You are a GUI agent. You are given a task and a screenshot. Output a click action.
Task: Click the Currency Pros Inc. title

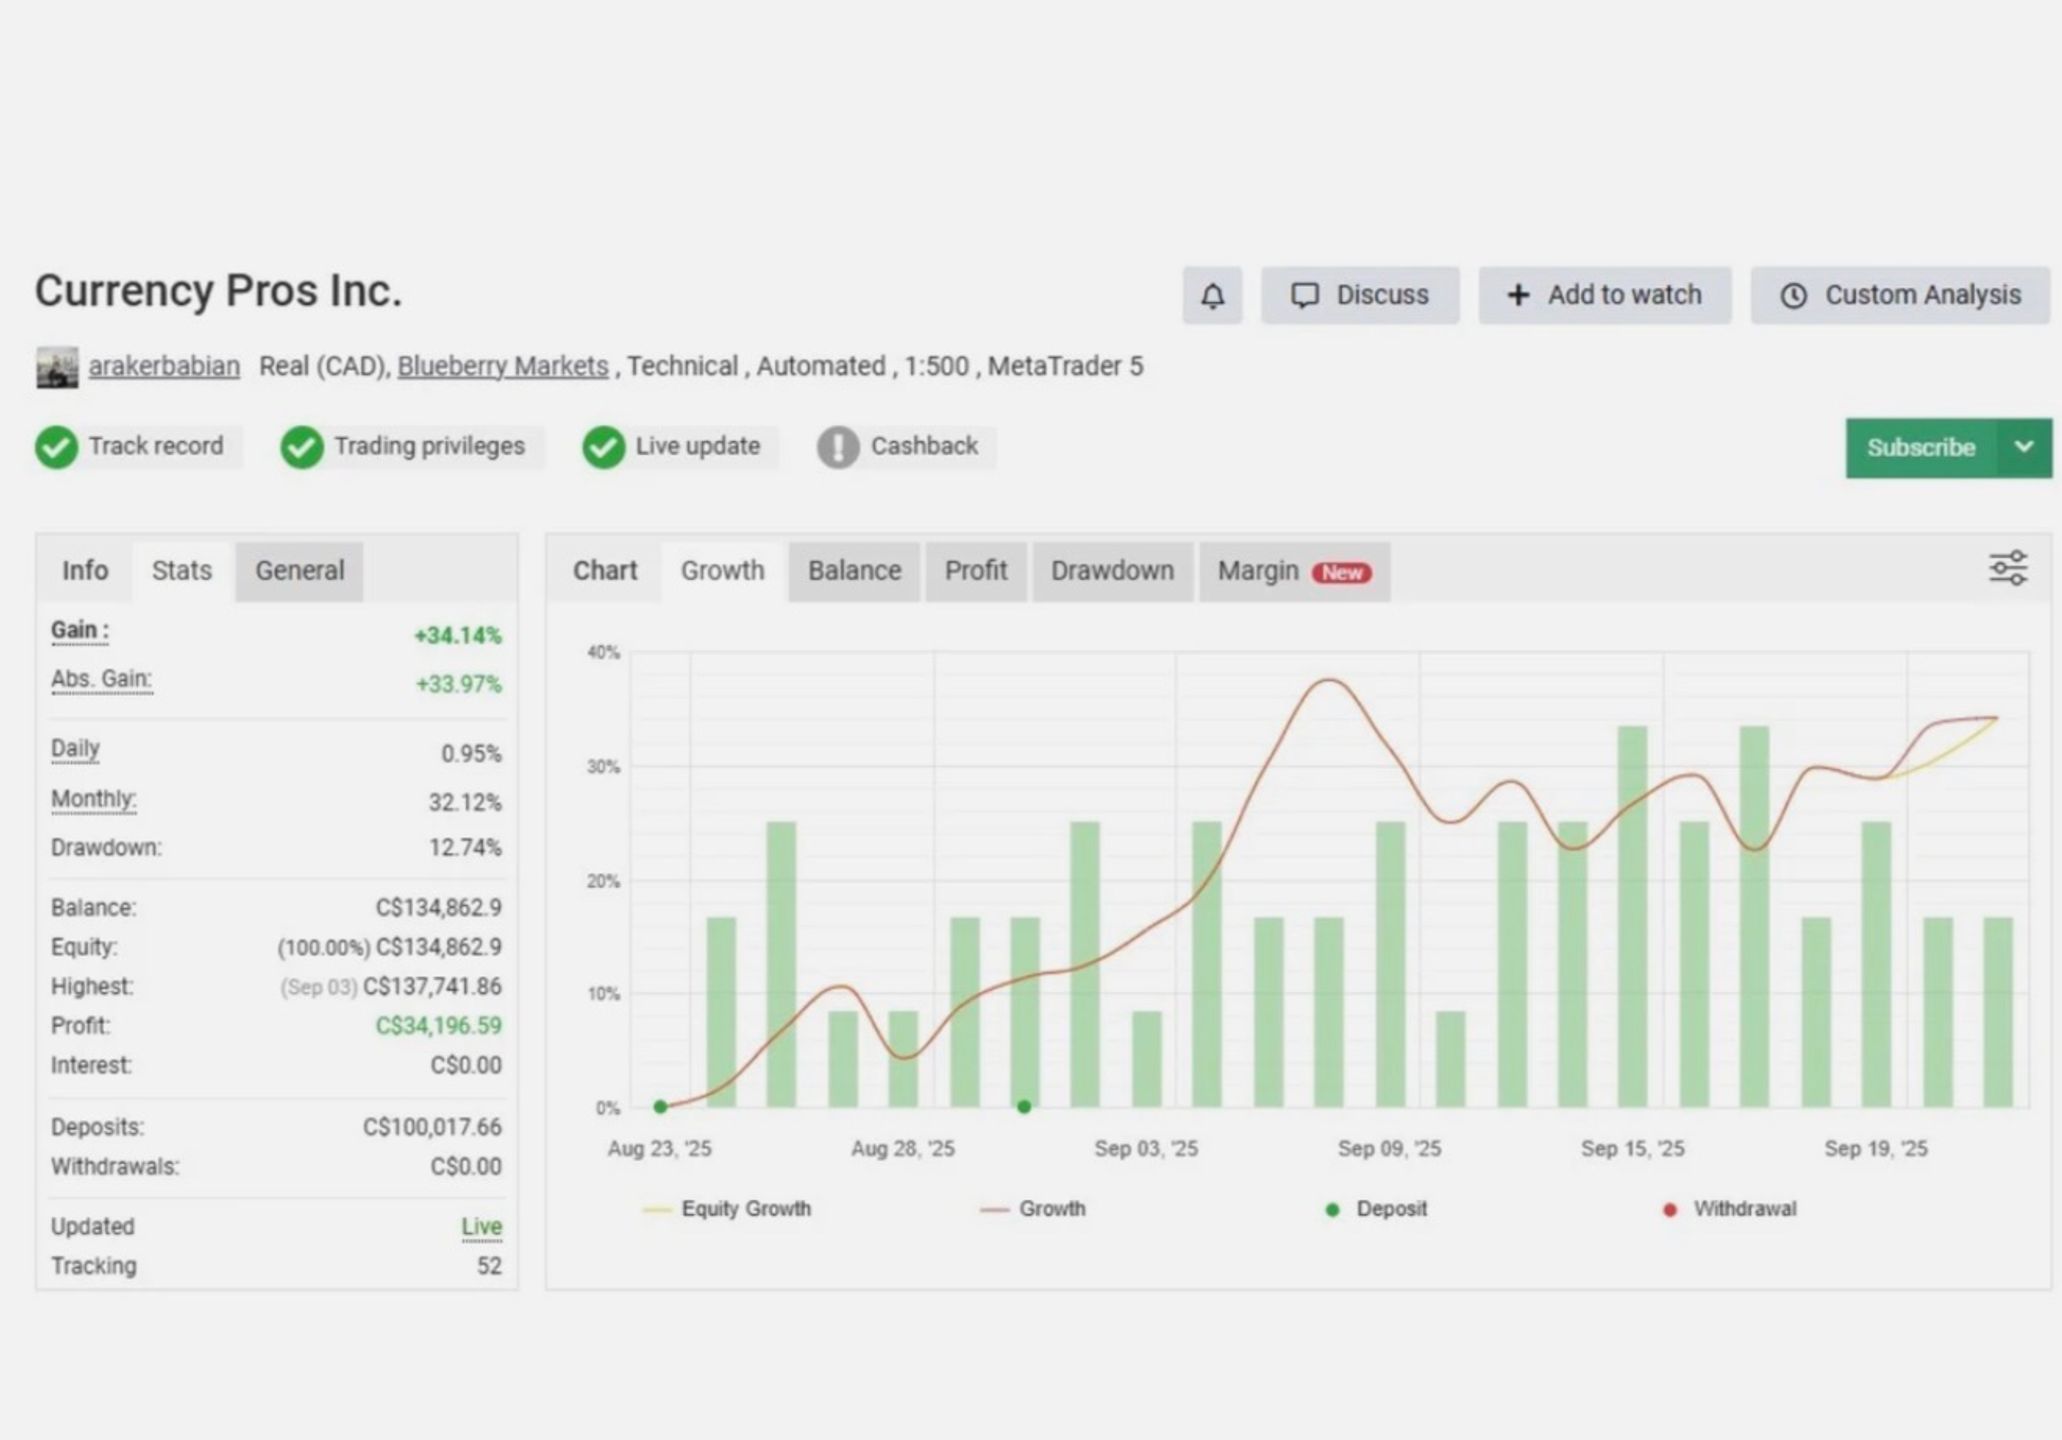(218, 291)
